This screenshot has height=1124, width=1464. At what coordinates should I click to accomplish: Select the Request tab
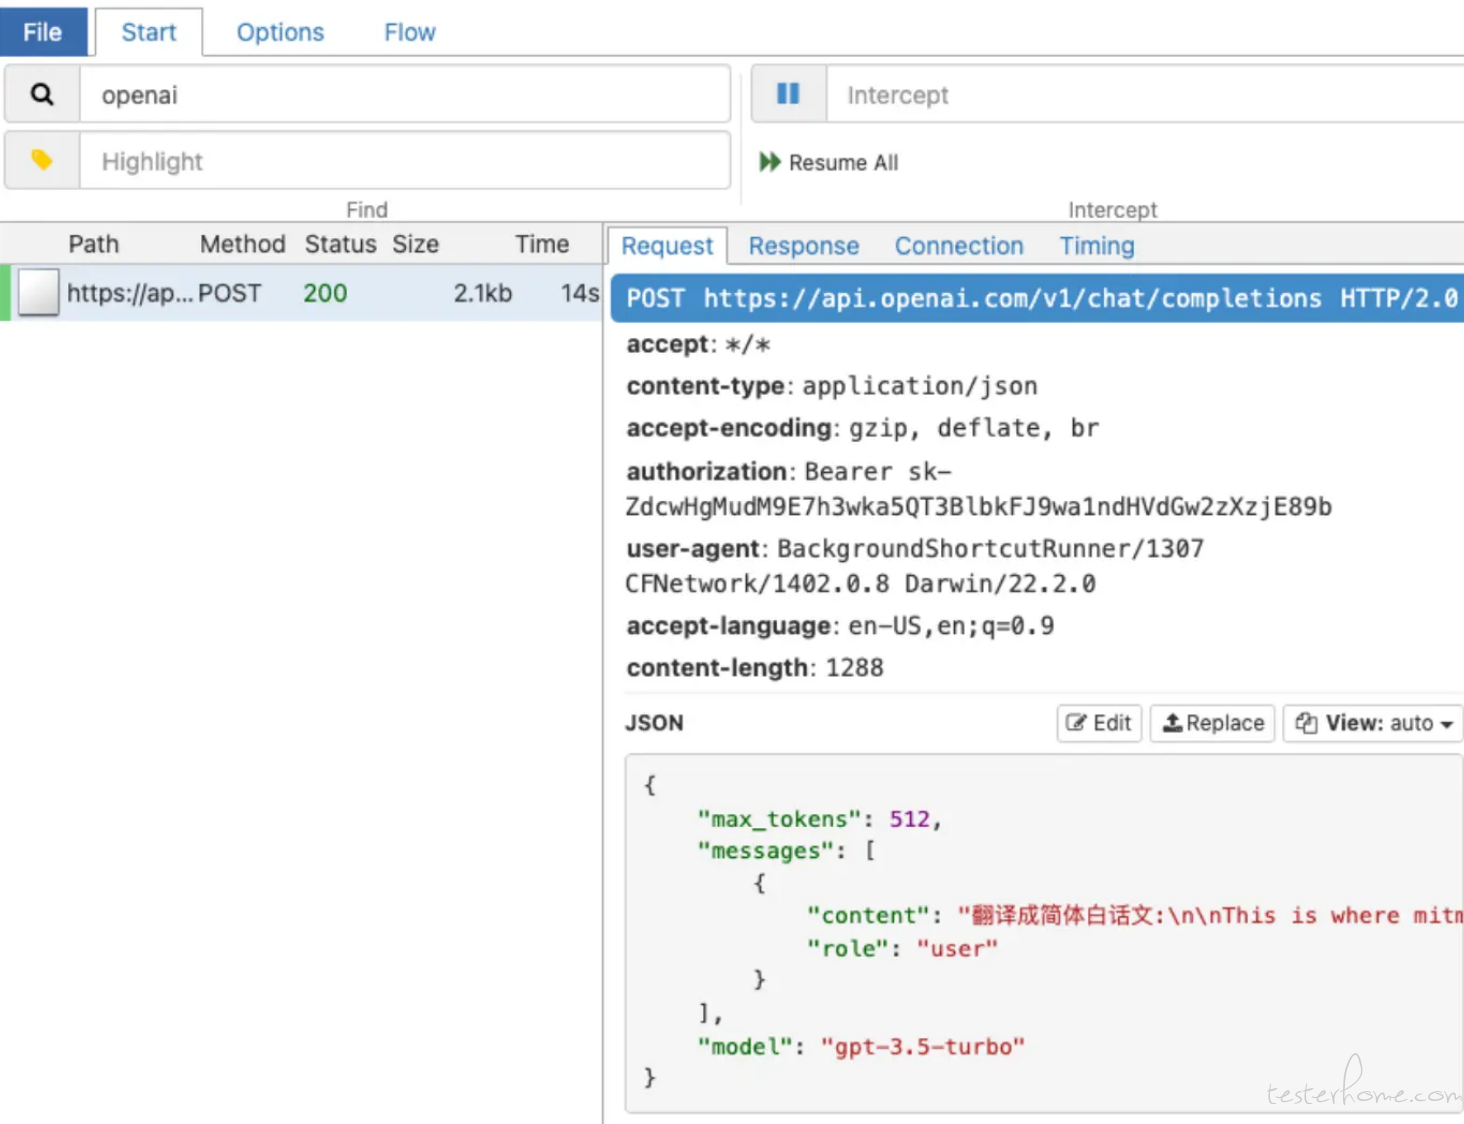point(667,246)
